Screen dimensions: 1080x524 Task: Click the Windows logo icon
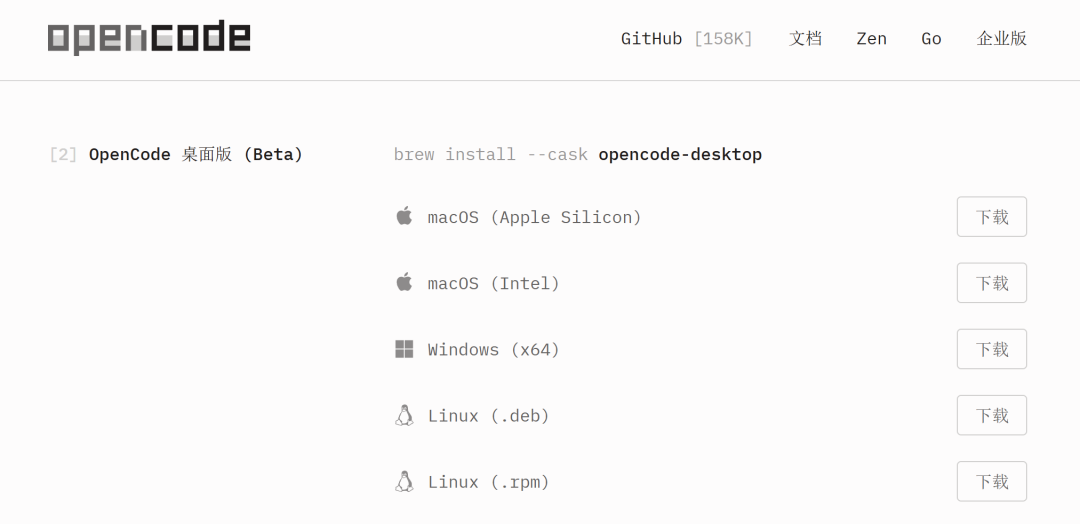click(x=404, y=349)
